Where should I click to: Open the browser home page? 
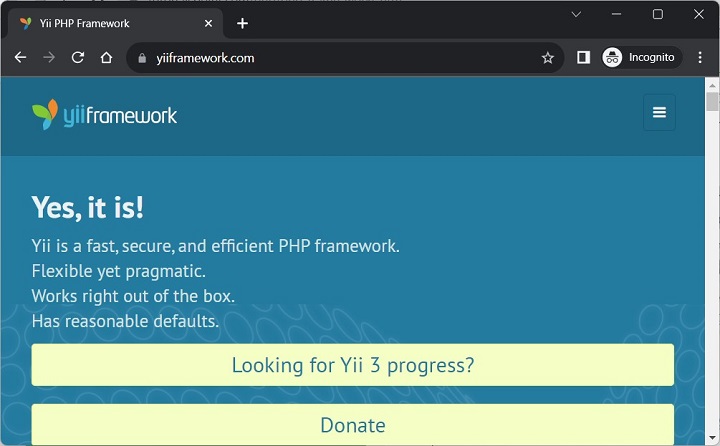coord(106,58)
